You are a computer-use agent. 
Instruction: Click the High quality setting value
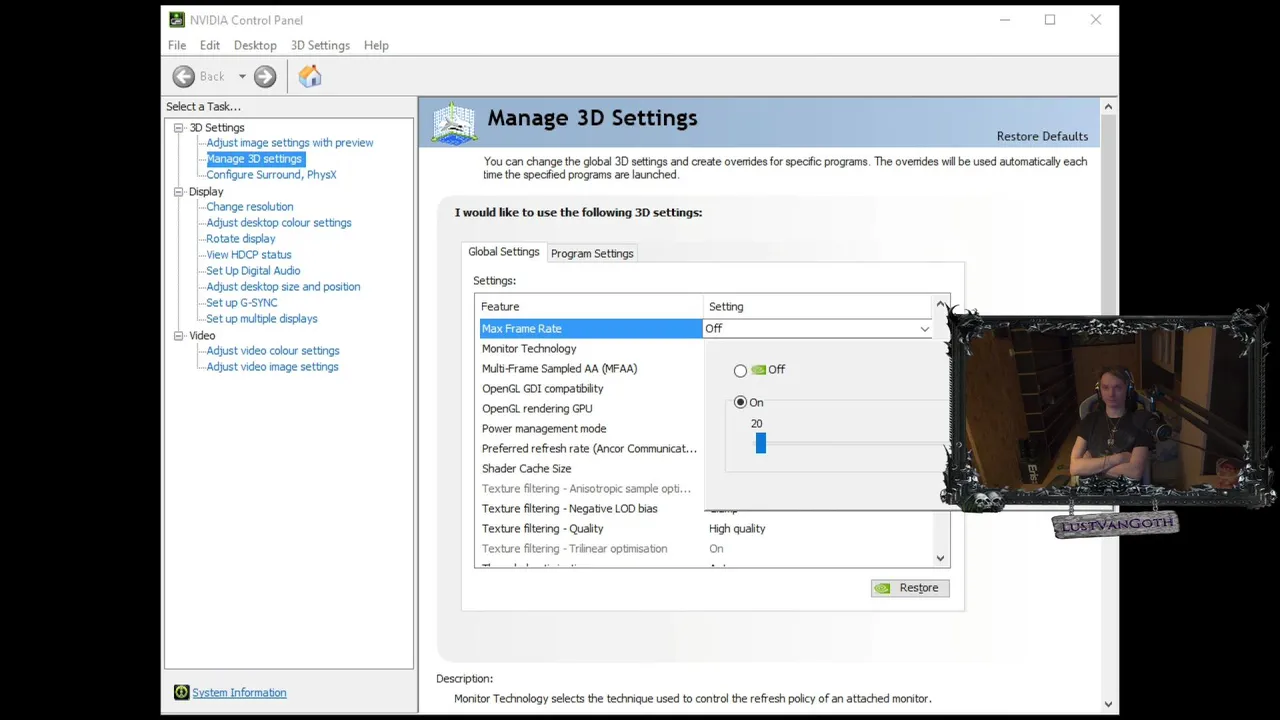(x=737, y=528)
